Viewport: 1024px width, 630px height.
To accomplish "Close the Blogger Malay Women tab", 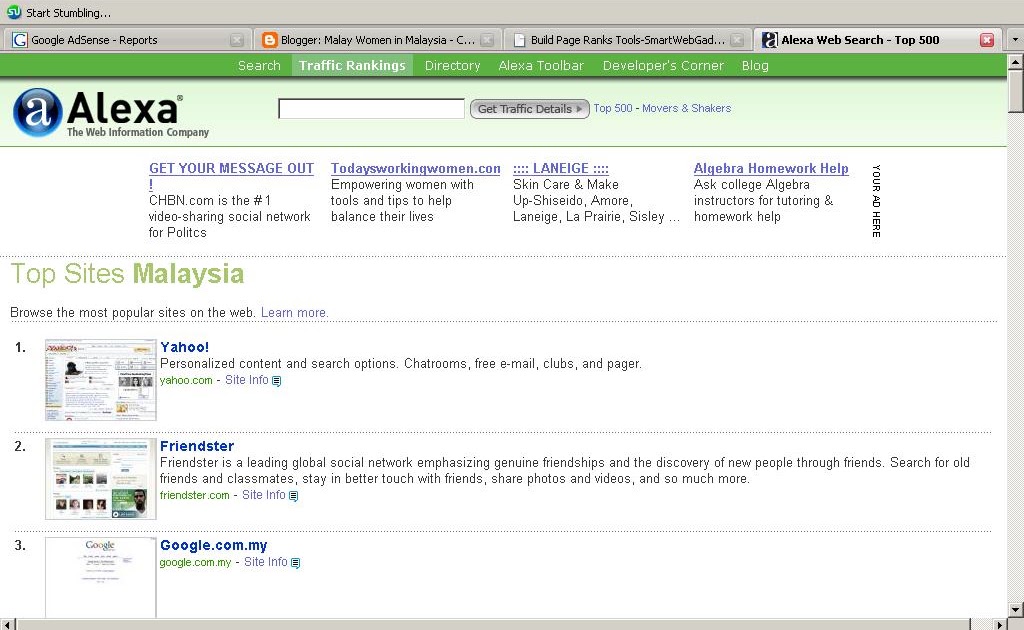I will point(487,40).
